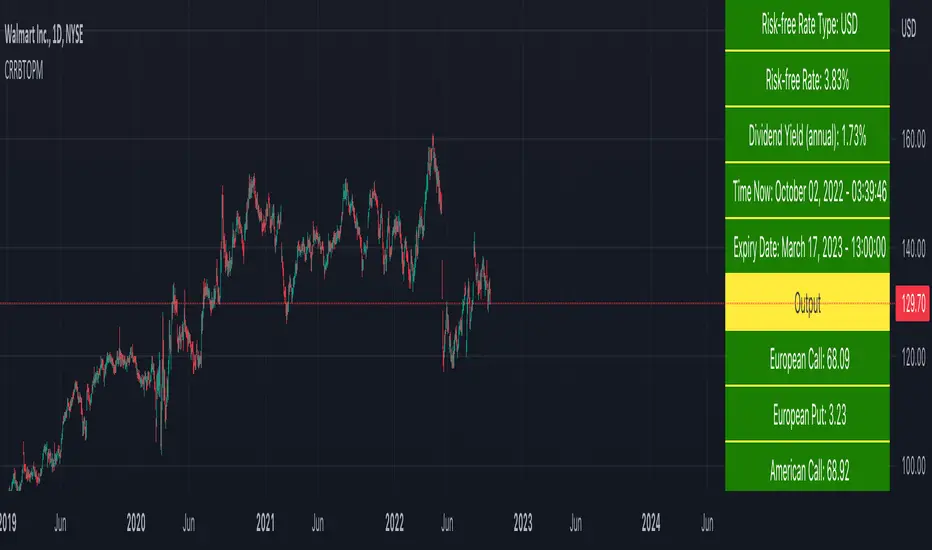The image size is (932, 550).
Task: Click the Walmart Inc., 1D, NYSE chart title
Action: [x=43, y=35]
